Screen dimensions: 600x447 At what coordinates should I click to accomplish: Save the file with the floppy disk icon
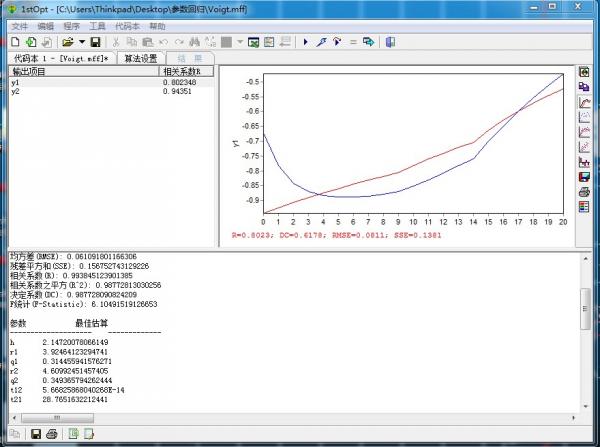coord(95,42)
